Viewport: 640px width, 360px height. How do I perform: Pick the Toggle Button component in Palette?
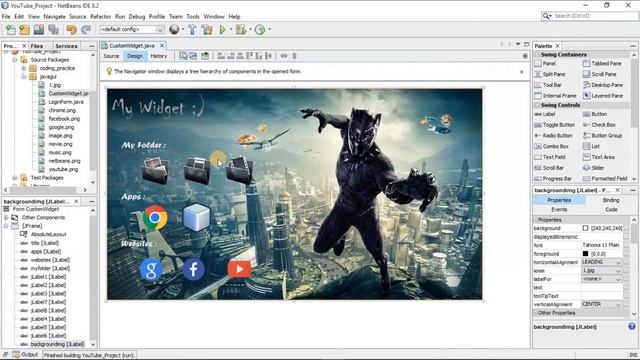(x=554, y=125)
